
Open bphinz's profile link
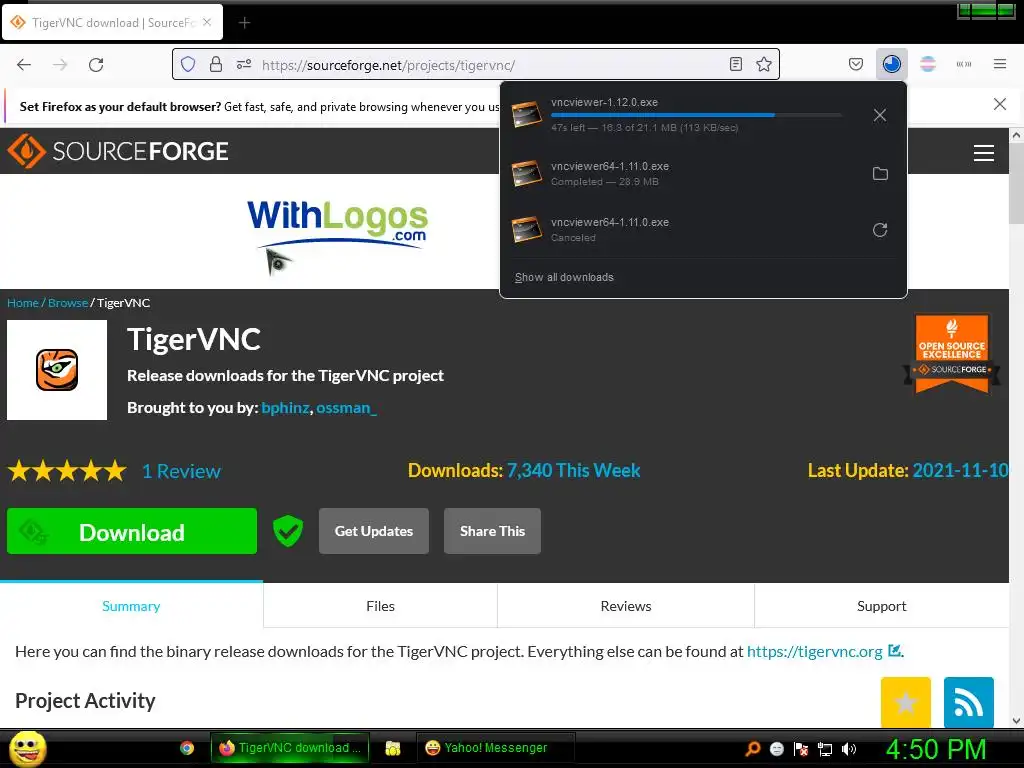point(285,408)
